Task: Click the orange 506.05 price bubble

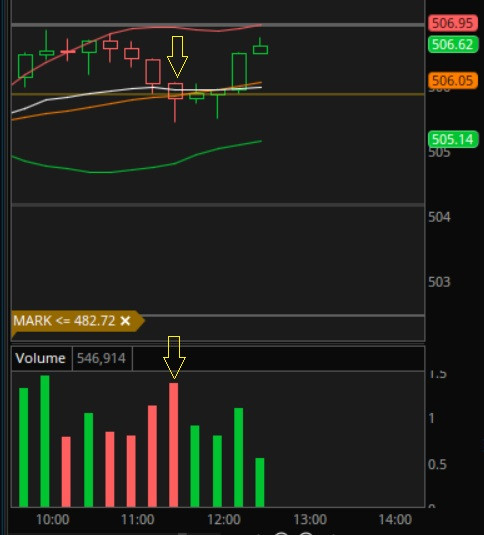Action: (453, 81)
